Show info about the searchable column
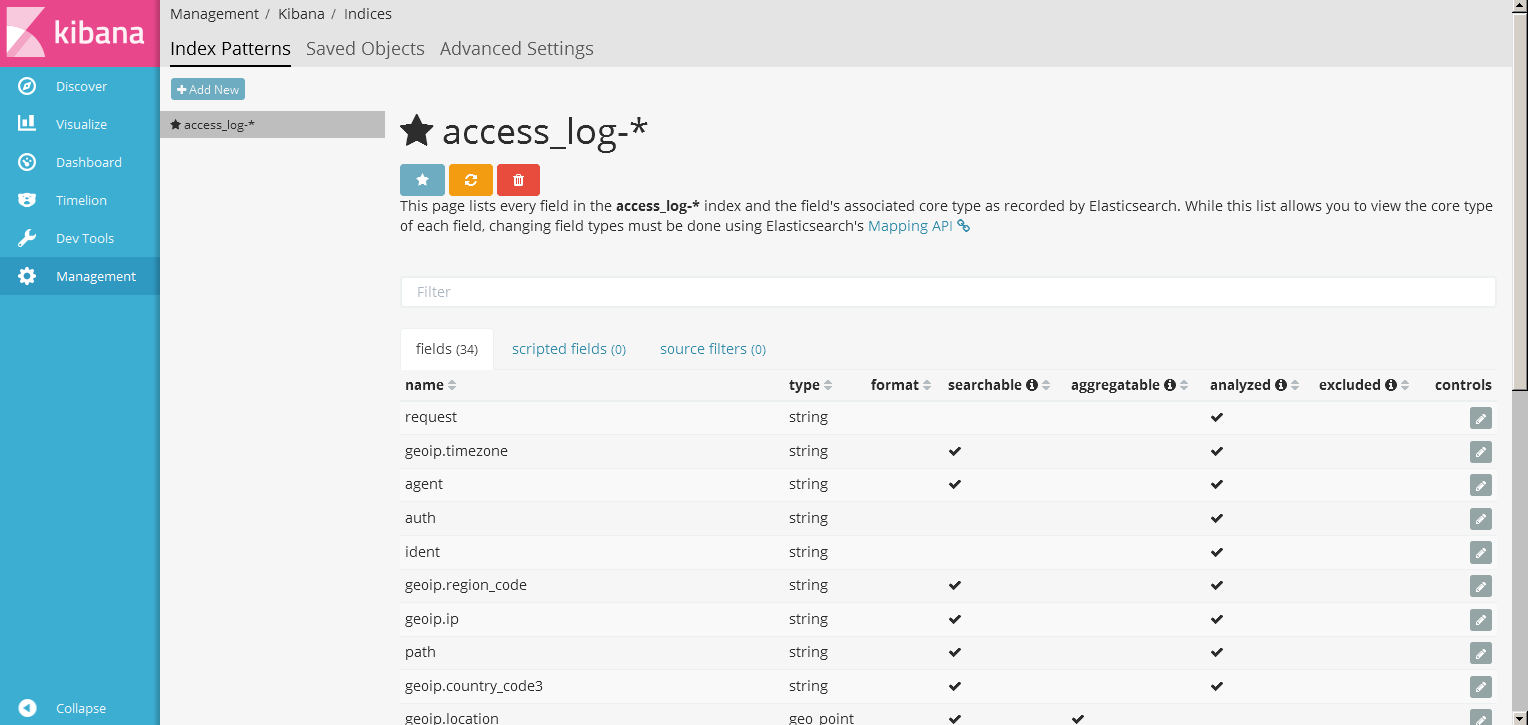The width and height of the screenshot is (1528, 725). point(1032,385)
